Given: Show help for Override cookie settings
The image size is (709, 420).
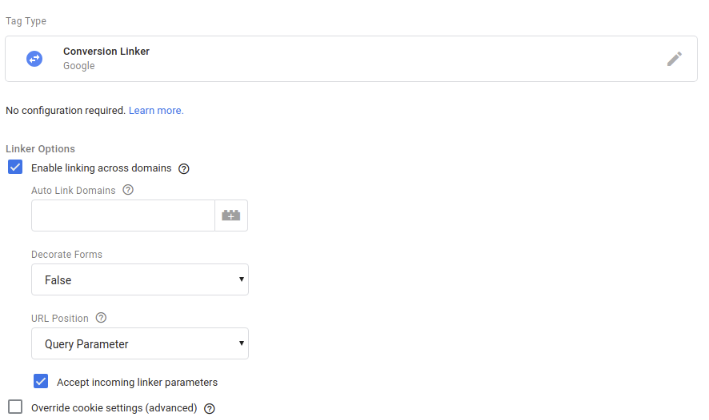Looking at the screenshot, I should click(209, 408).
